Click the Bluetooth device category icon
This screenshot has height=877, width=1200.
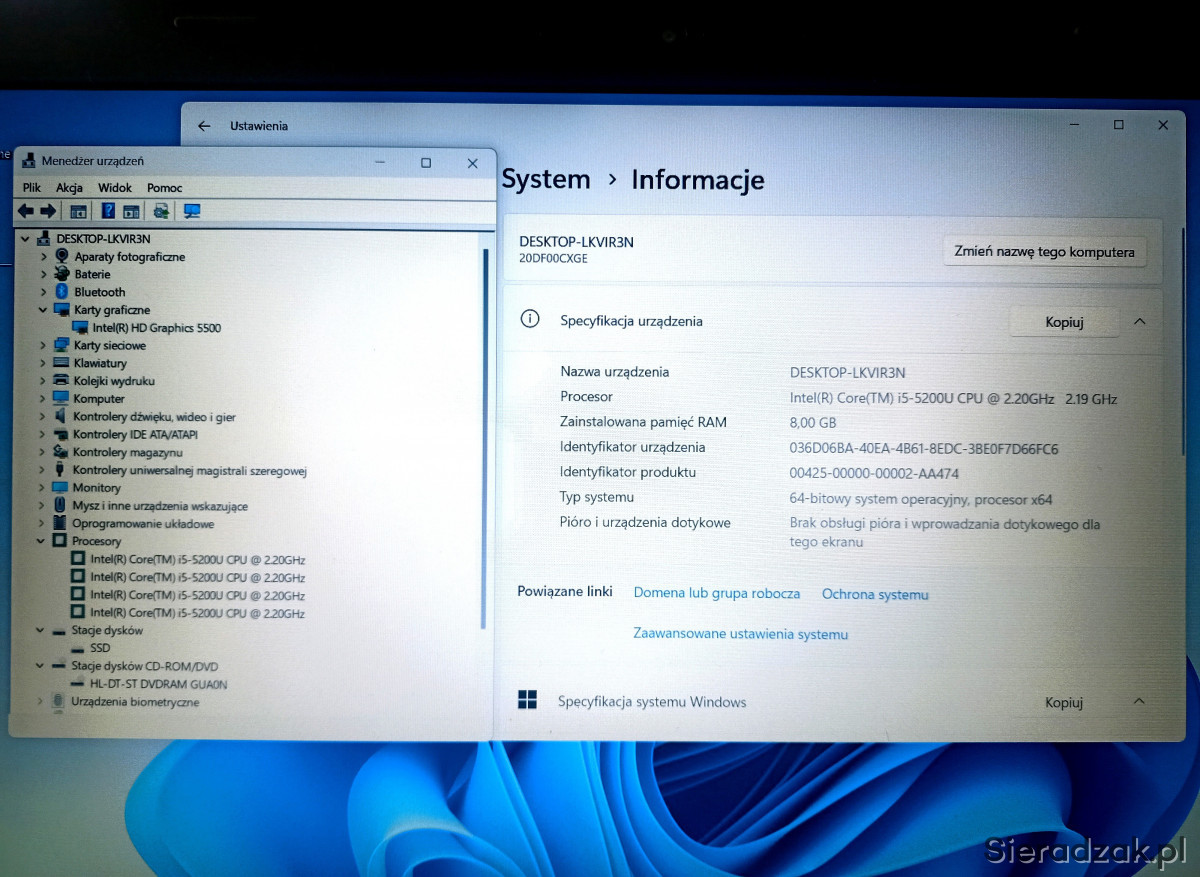click(x=62, y=292)
